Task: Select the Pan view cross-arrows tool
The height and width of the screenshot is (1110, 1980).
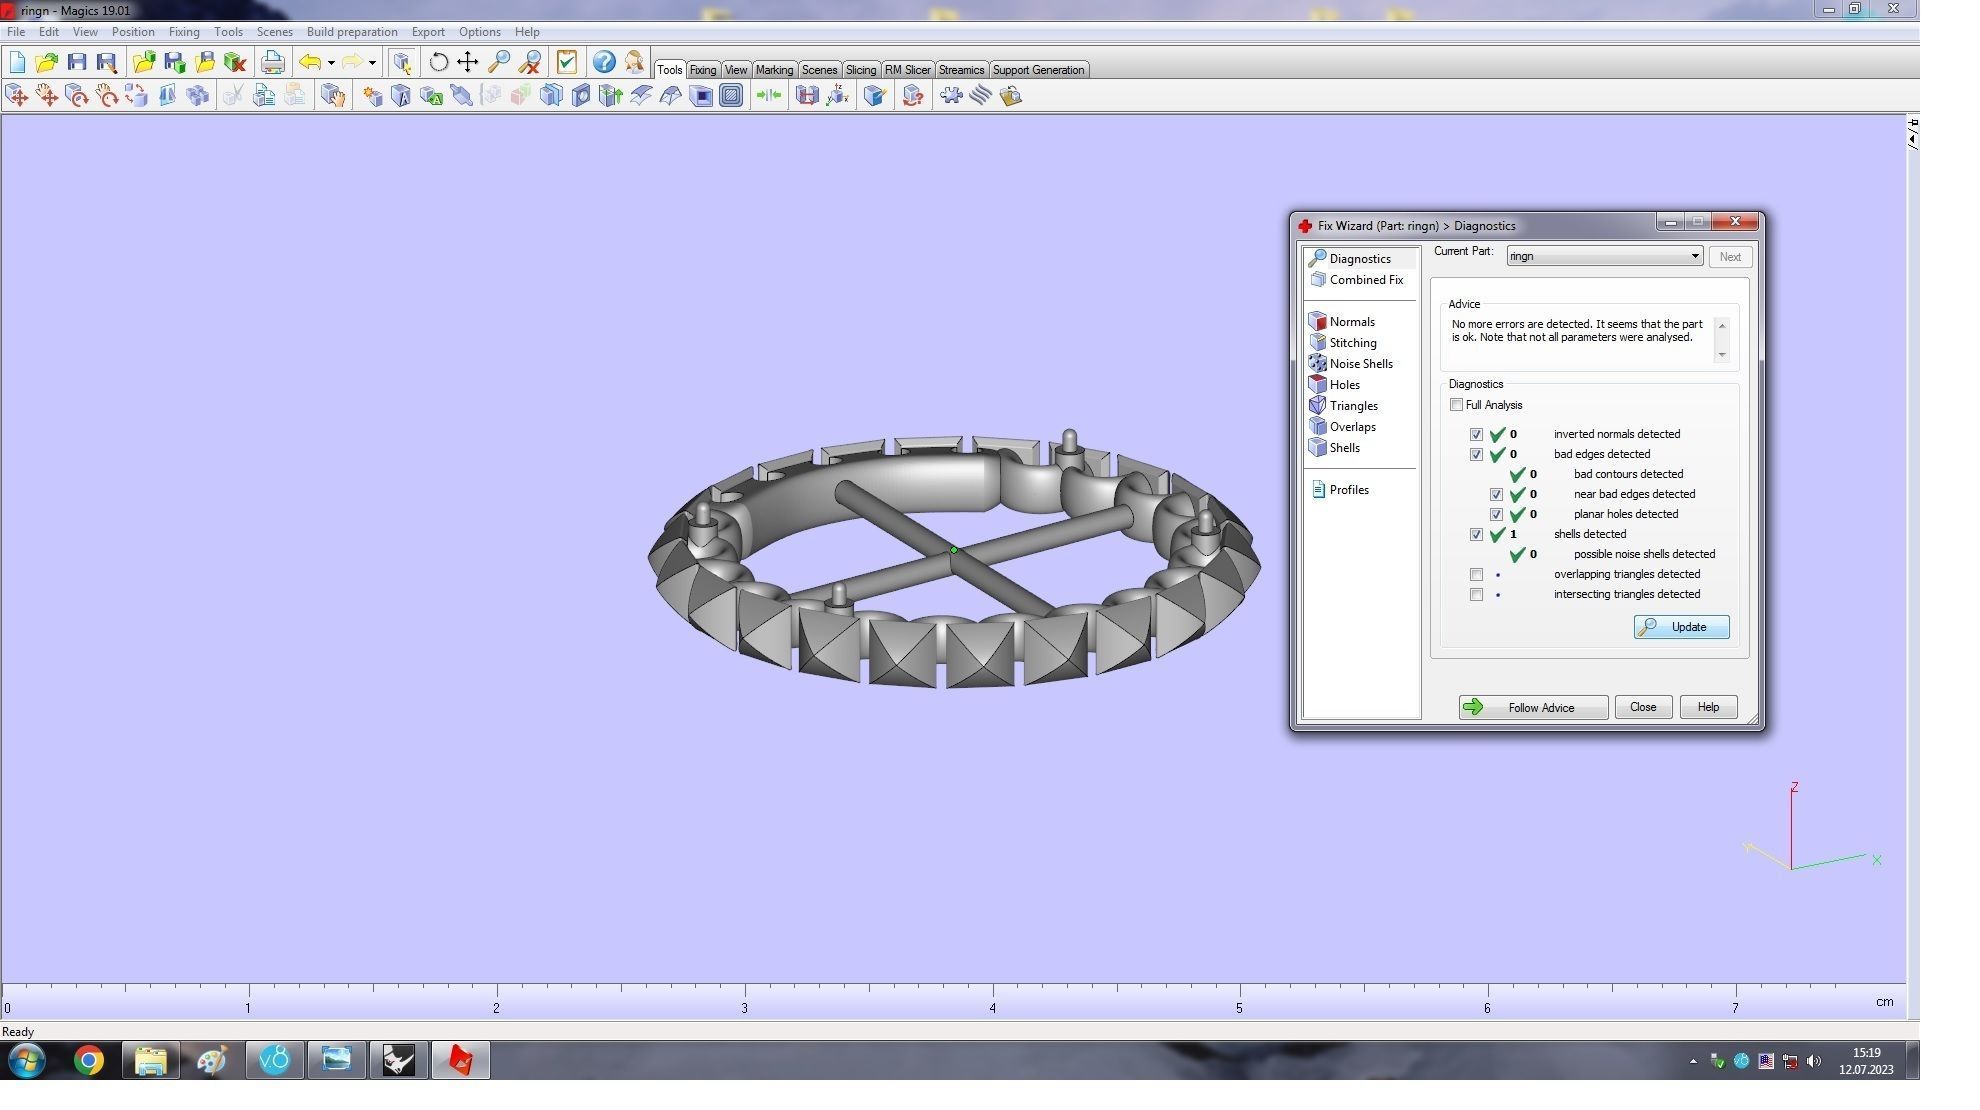Action: tap(468, 62)
